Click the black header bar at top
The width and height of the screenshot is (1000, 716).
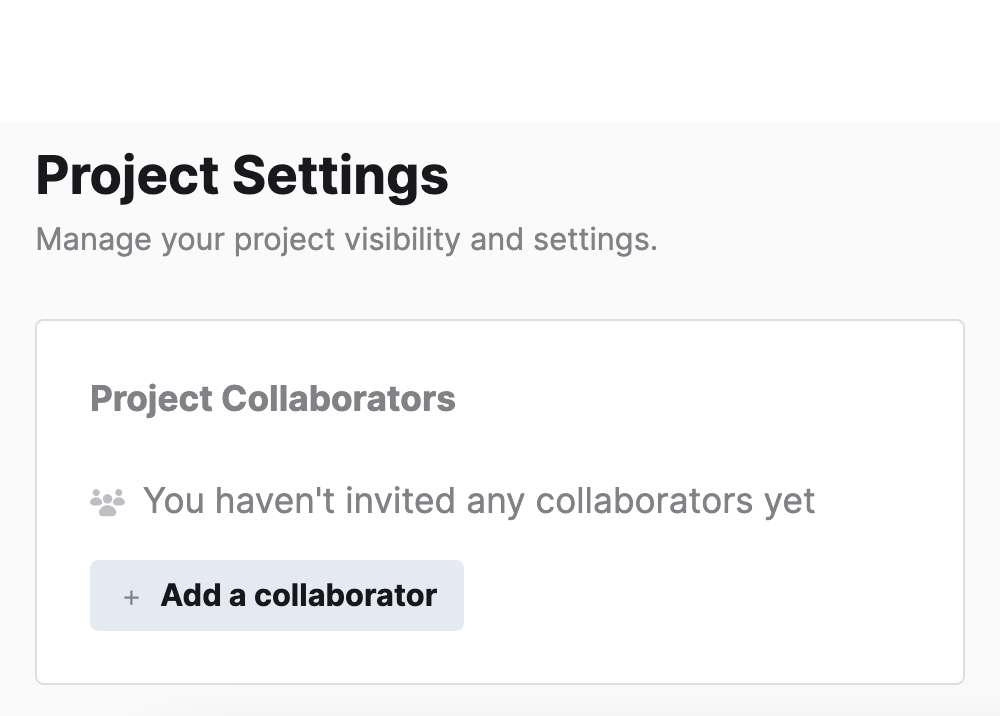pos(500,60)
